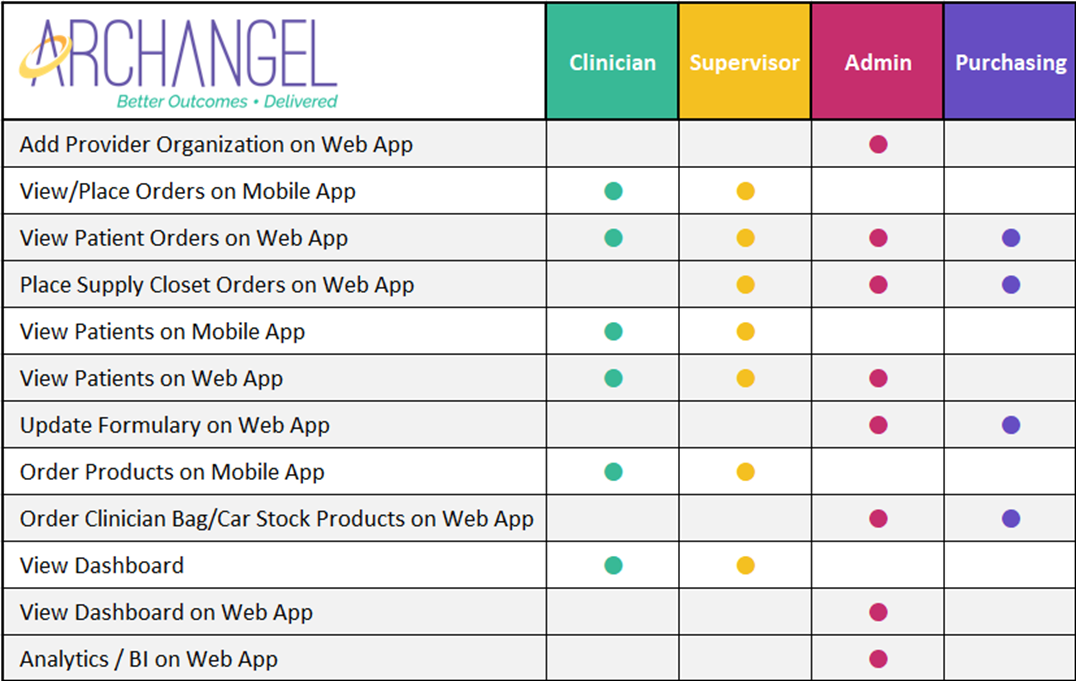Click Clinician dot in View Dashboard row

point(613,566)
